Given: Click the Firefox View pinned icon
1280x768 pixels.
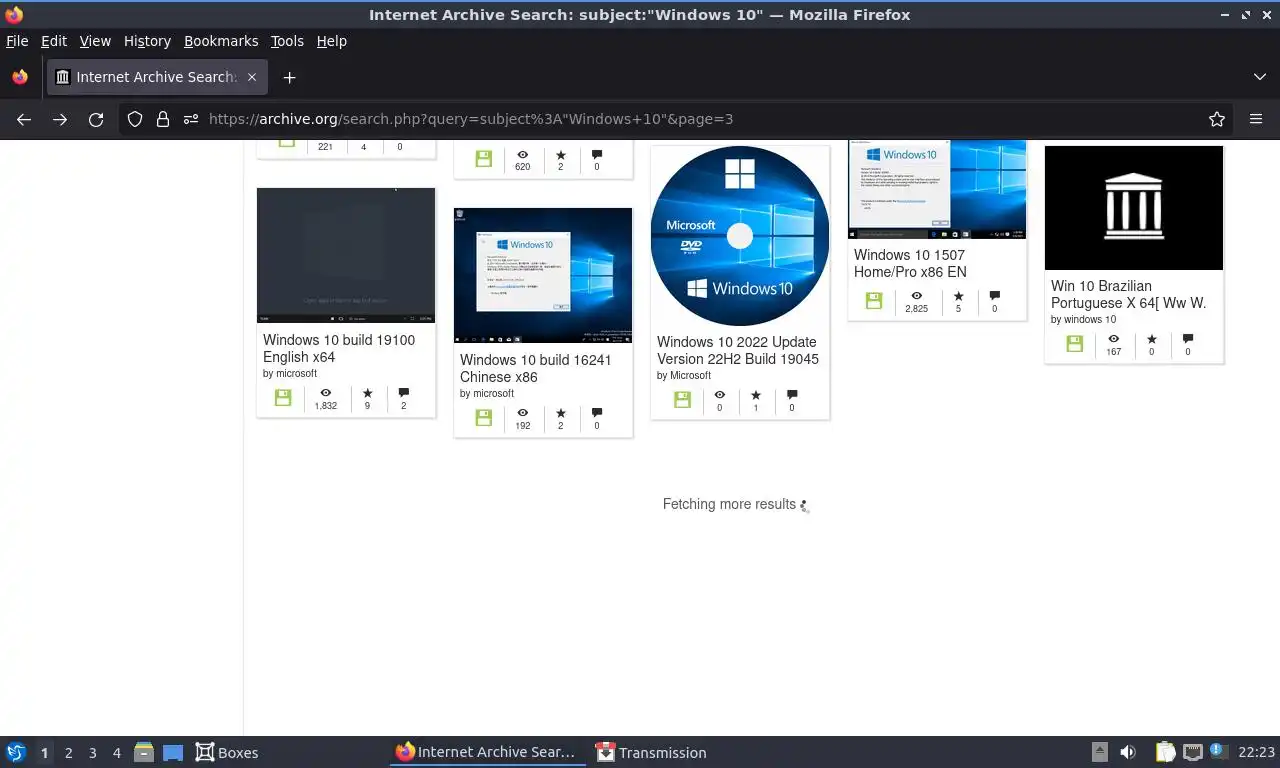Looking at the screenshot, I should [19, 77].
